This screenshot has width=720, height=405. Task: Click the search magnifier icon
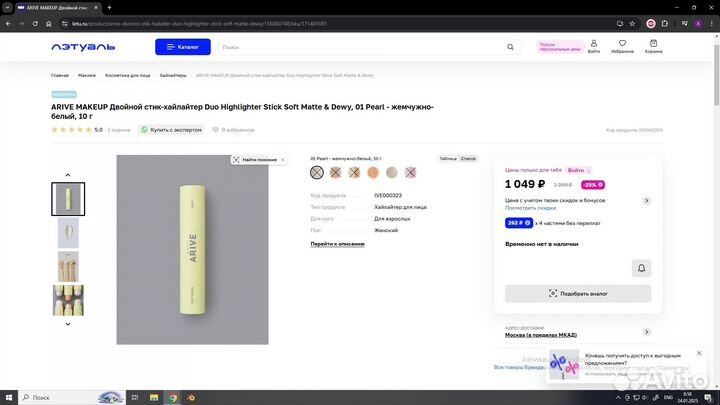click(x=510, y=47)
